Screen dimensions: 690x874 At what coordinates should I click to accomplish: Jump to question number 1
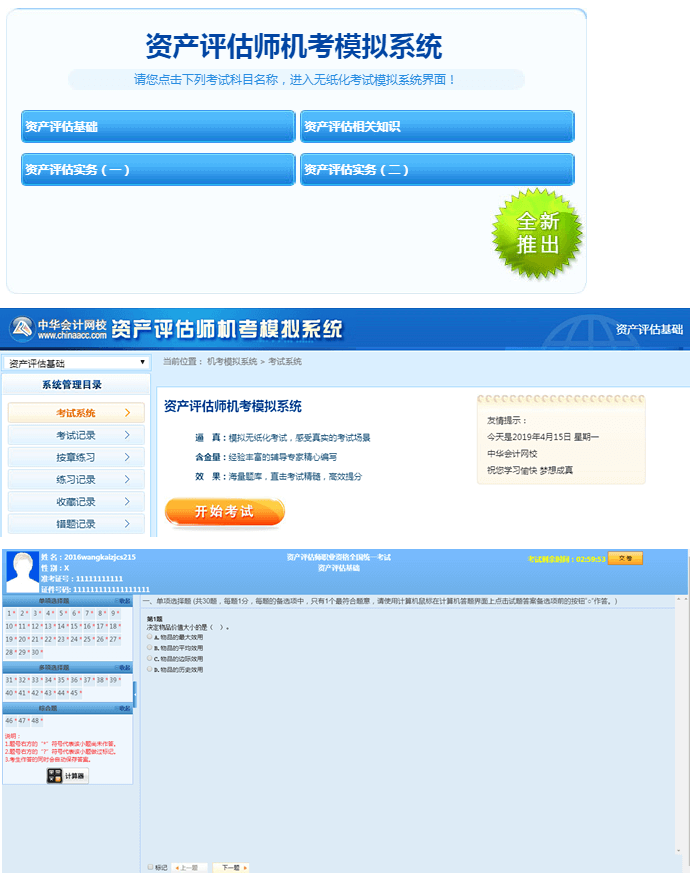click(11, 613)
